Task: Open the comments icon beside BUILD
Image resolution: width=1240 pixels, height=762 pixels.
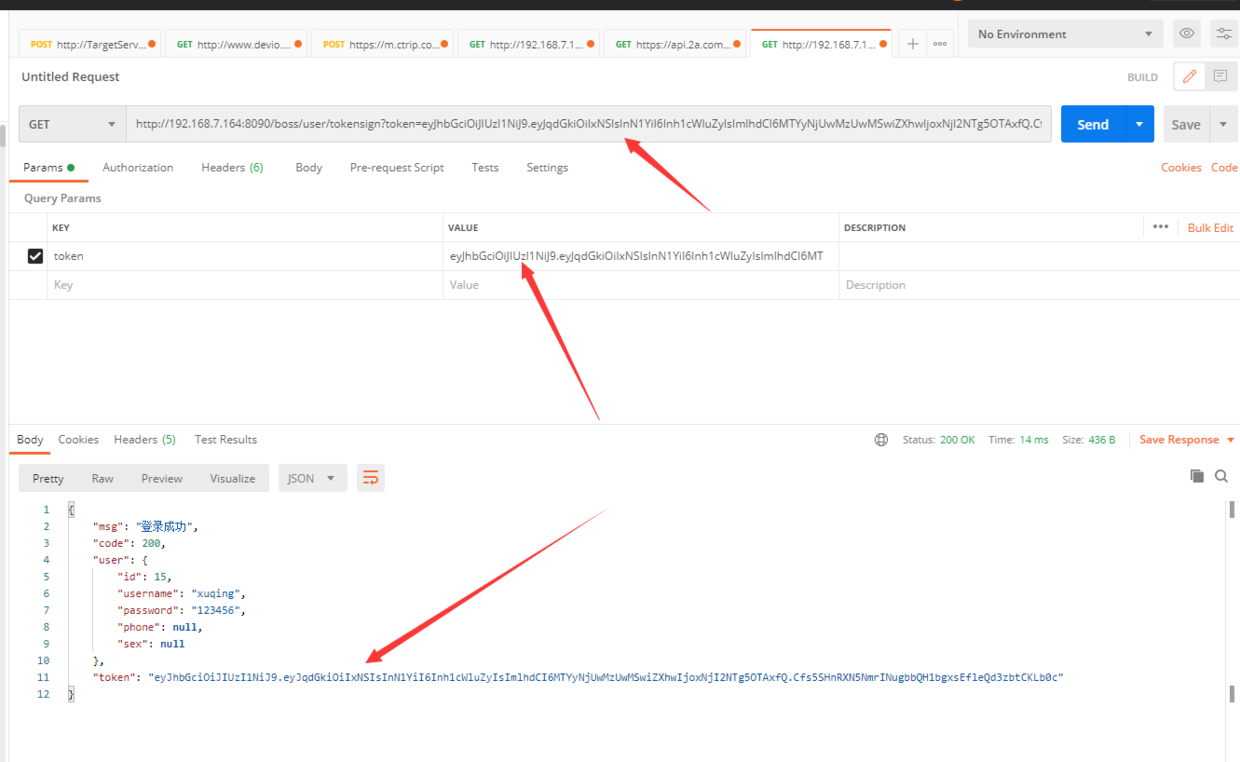Action: (1220, 76)
